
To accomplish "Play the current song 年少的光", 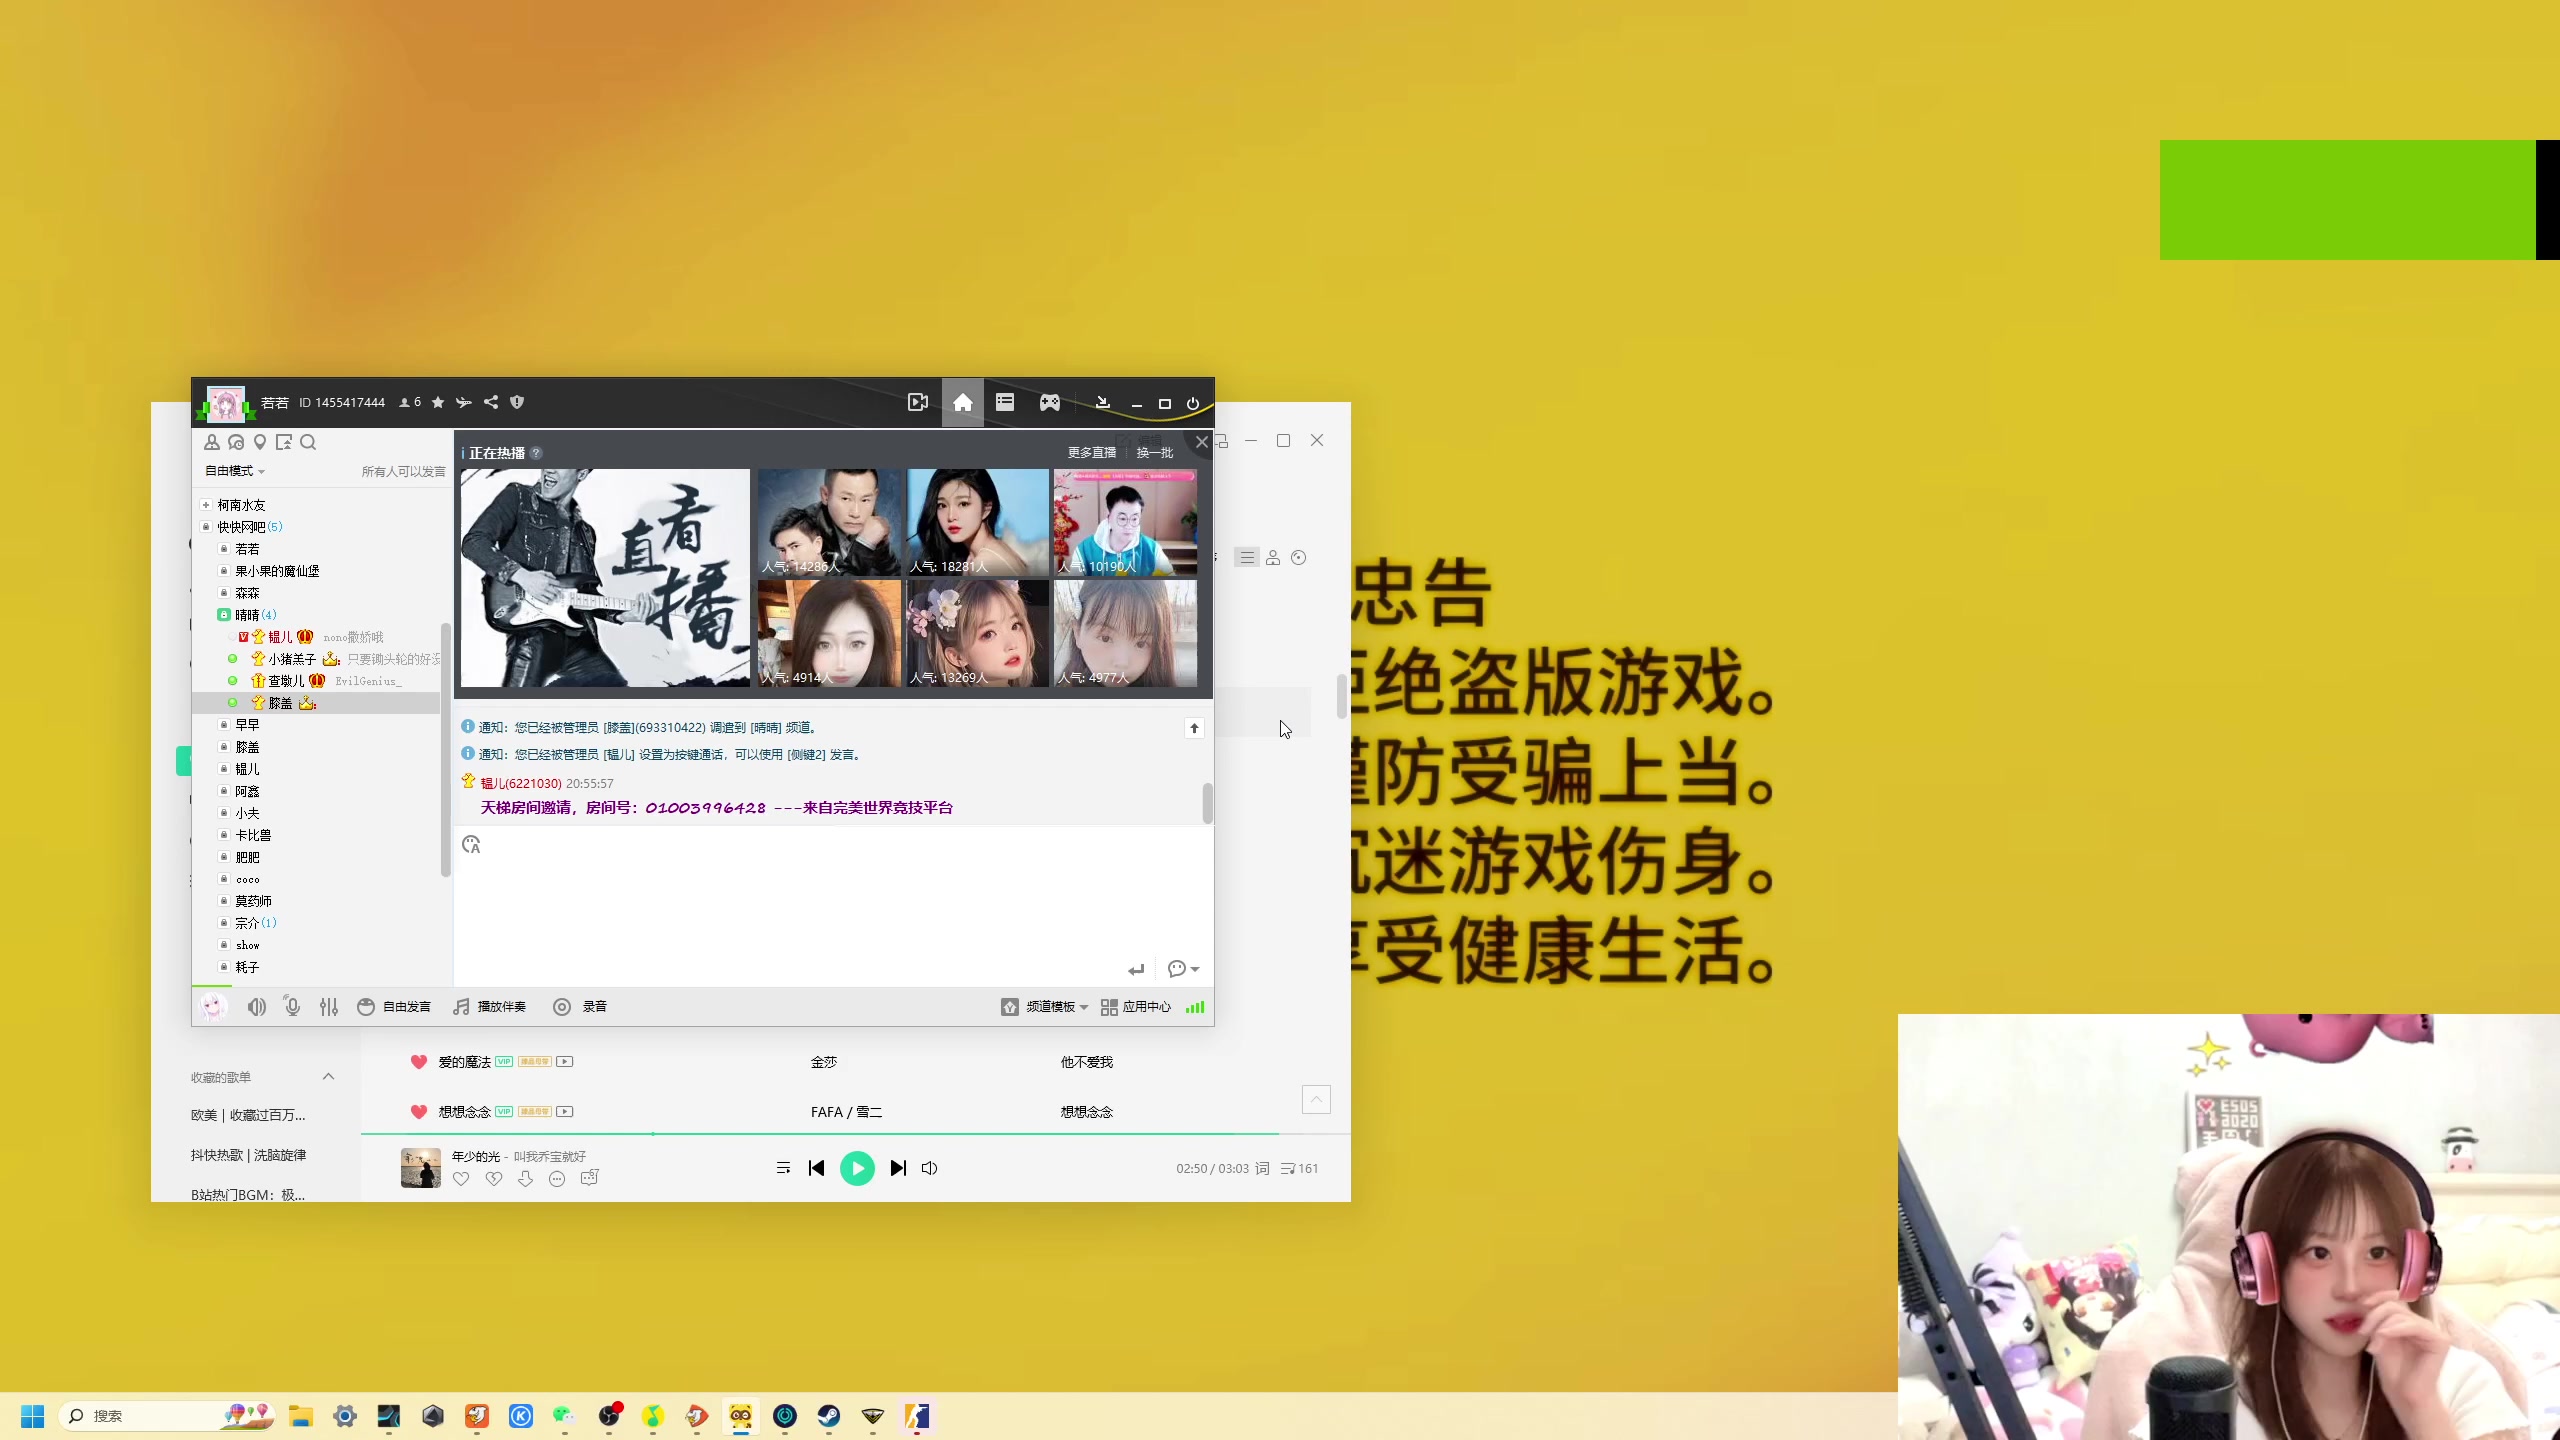I will pos(857,1168).
